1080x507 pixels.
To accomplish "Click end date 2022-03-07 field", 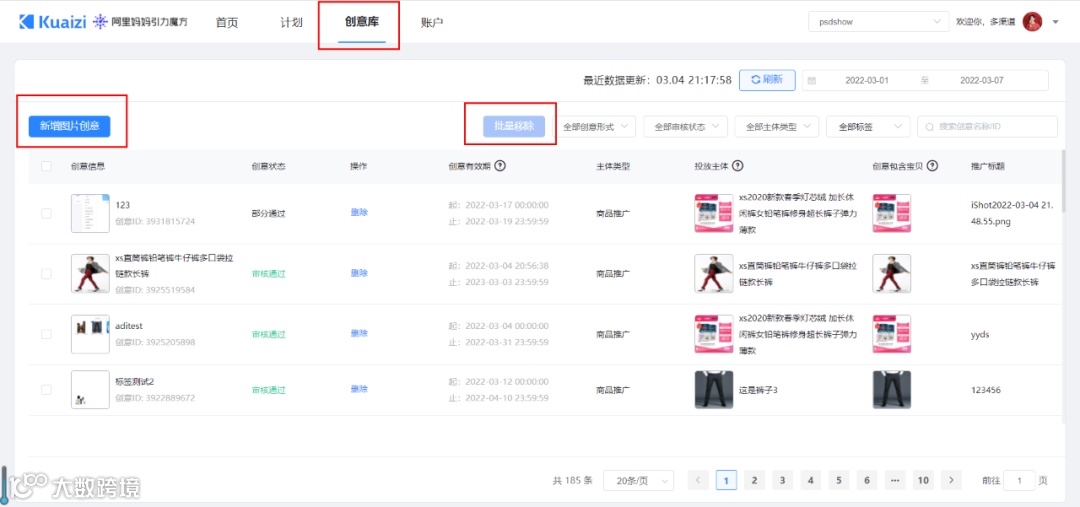I will point(982,81).
